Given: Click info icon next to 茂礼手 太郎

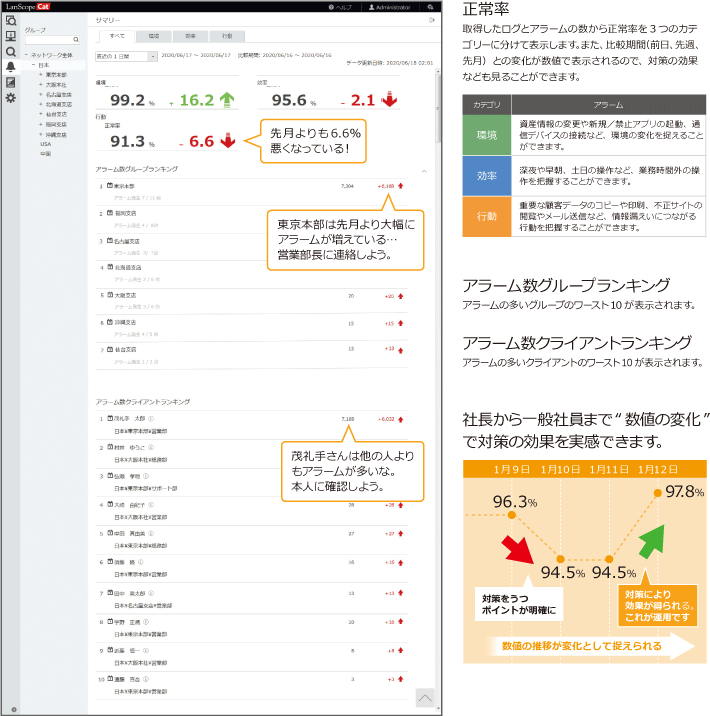Looking at the screenshot, I should [151, 418].
